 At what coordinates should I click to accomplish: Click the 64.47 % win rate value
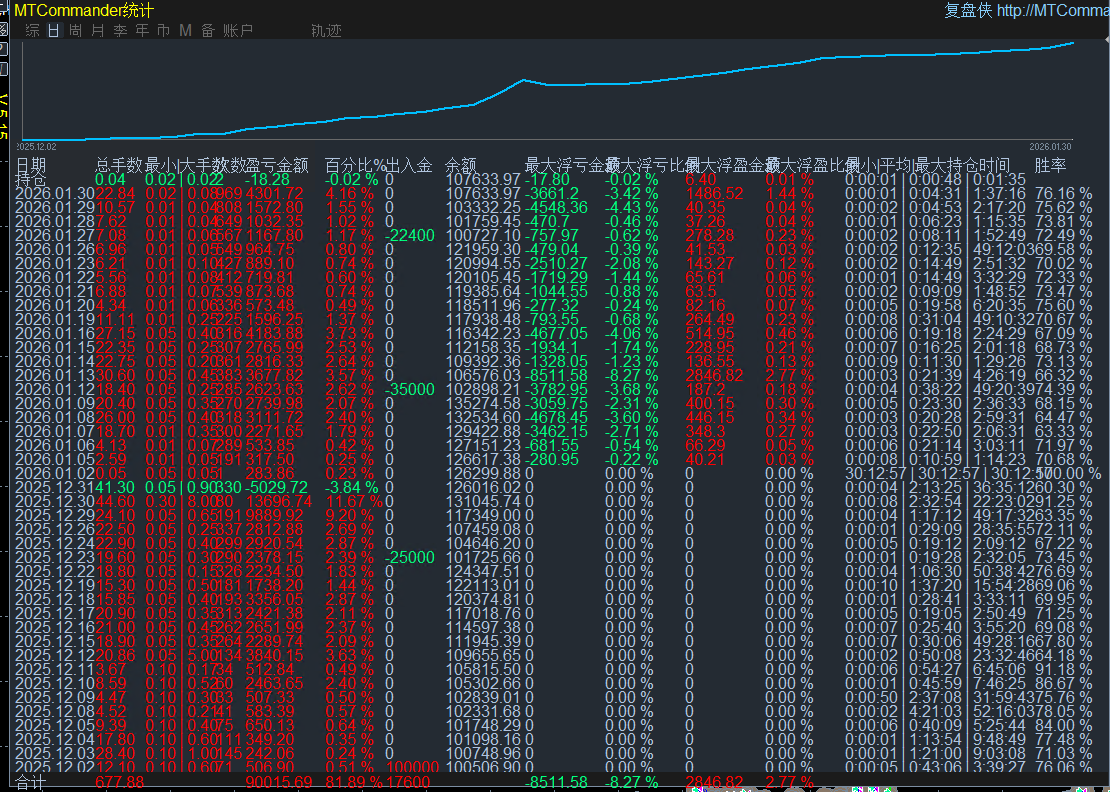(1063, 417)
